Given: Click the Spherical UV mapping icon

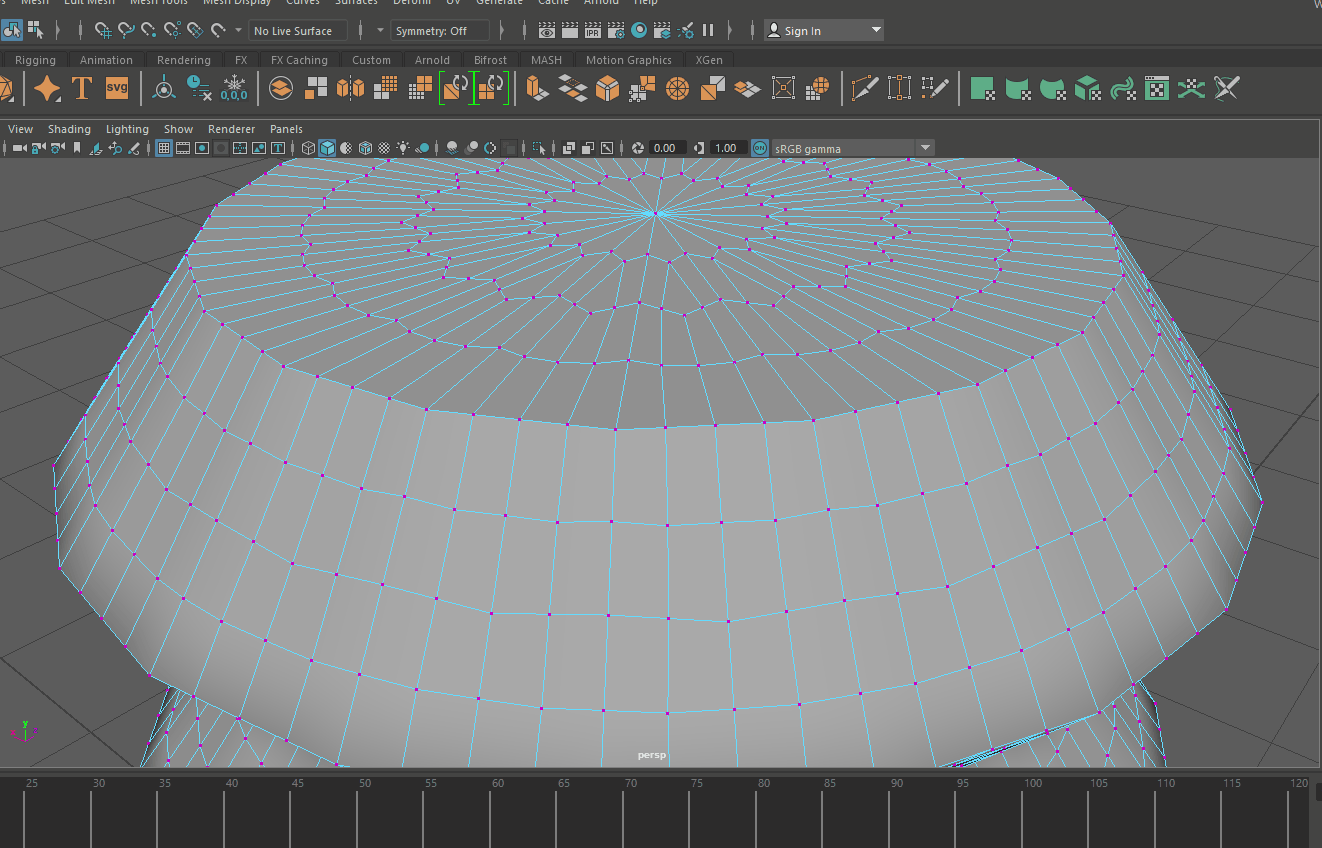Looking at the screenshot, I should point(1052,89).
